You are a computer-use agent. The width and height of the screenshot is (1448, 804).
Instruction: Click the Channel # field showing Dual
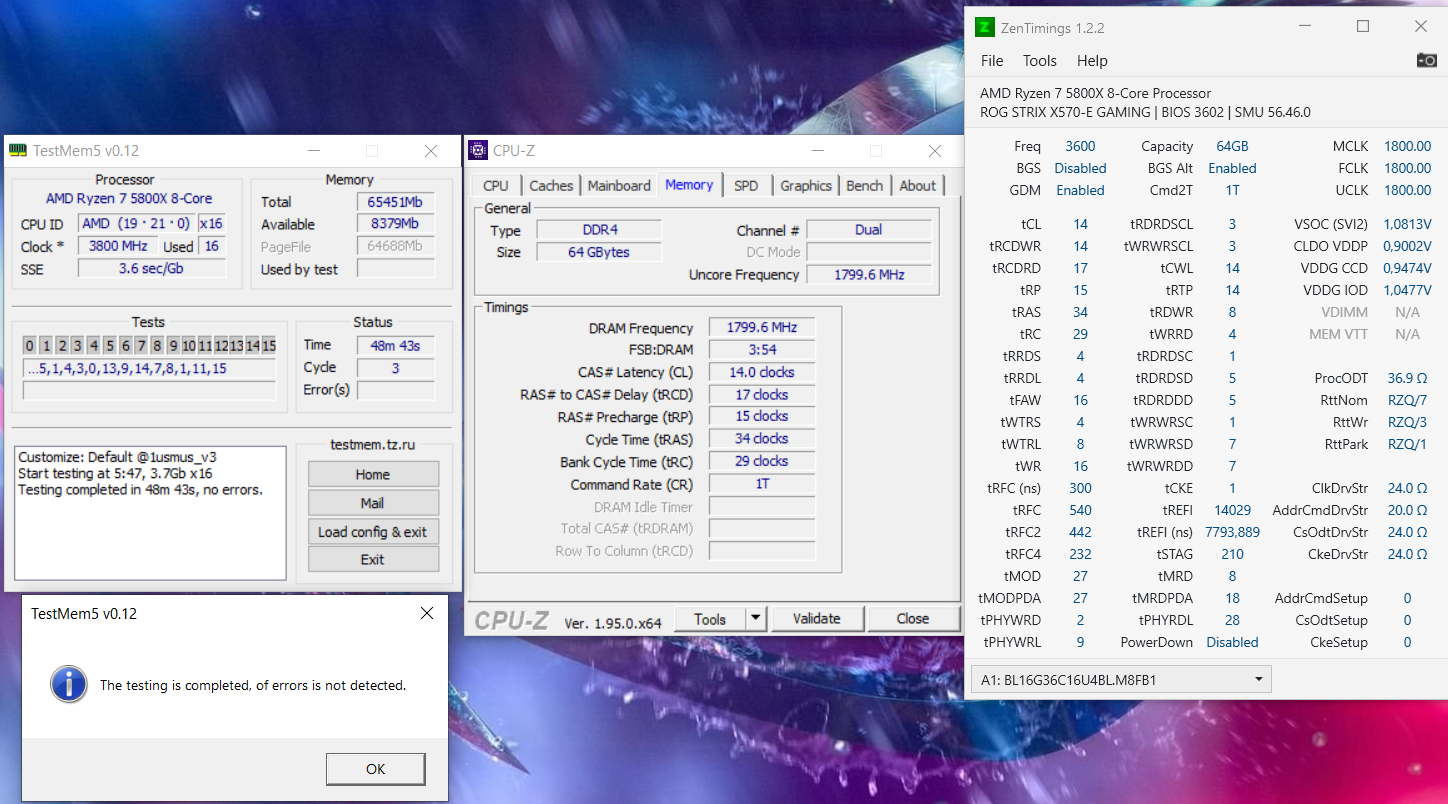click(869, 230)
